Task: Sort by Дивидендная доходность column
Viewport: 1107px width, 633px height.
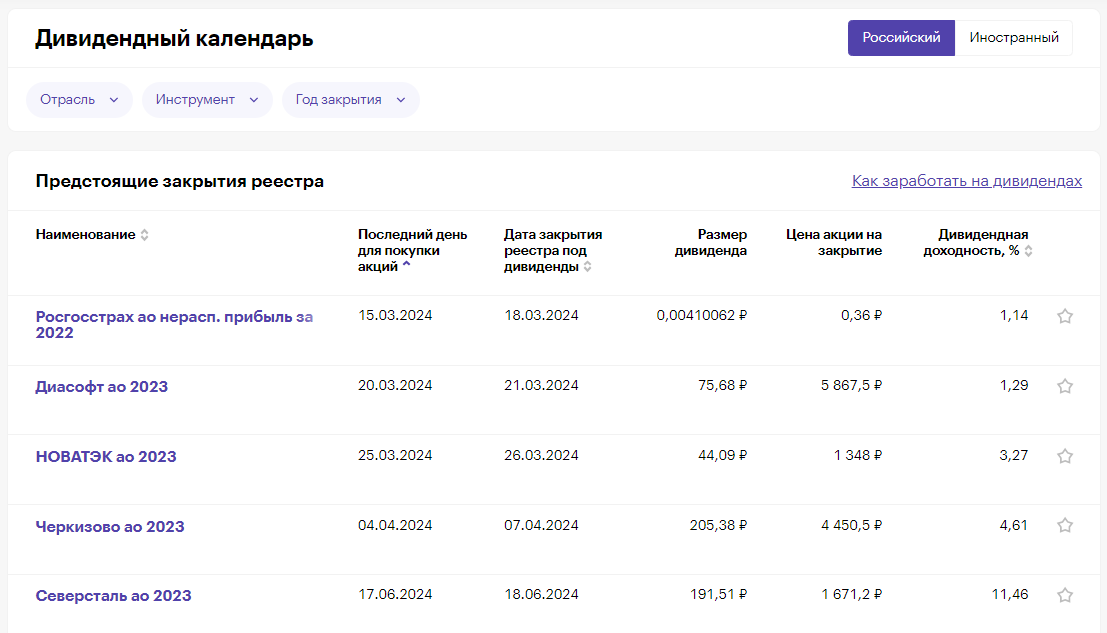Action: (1028, 251)
